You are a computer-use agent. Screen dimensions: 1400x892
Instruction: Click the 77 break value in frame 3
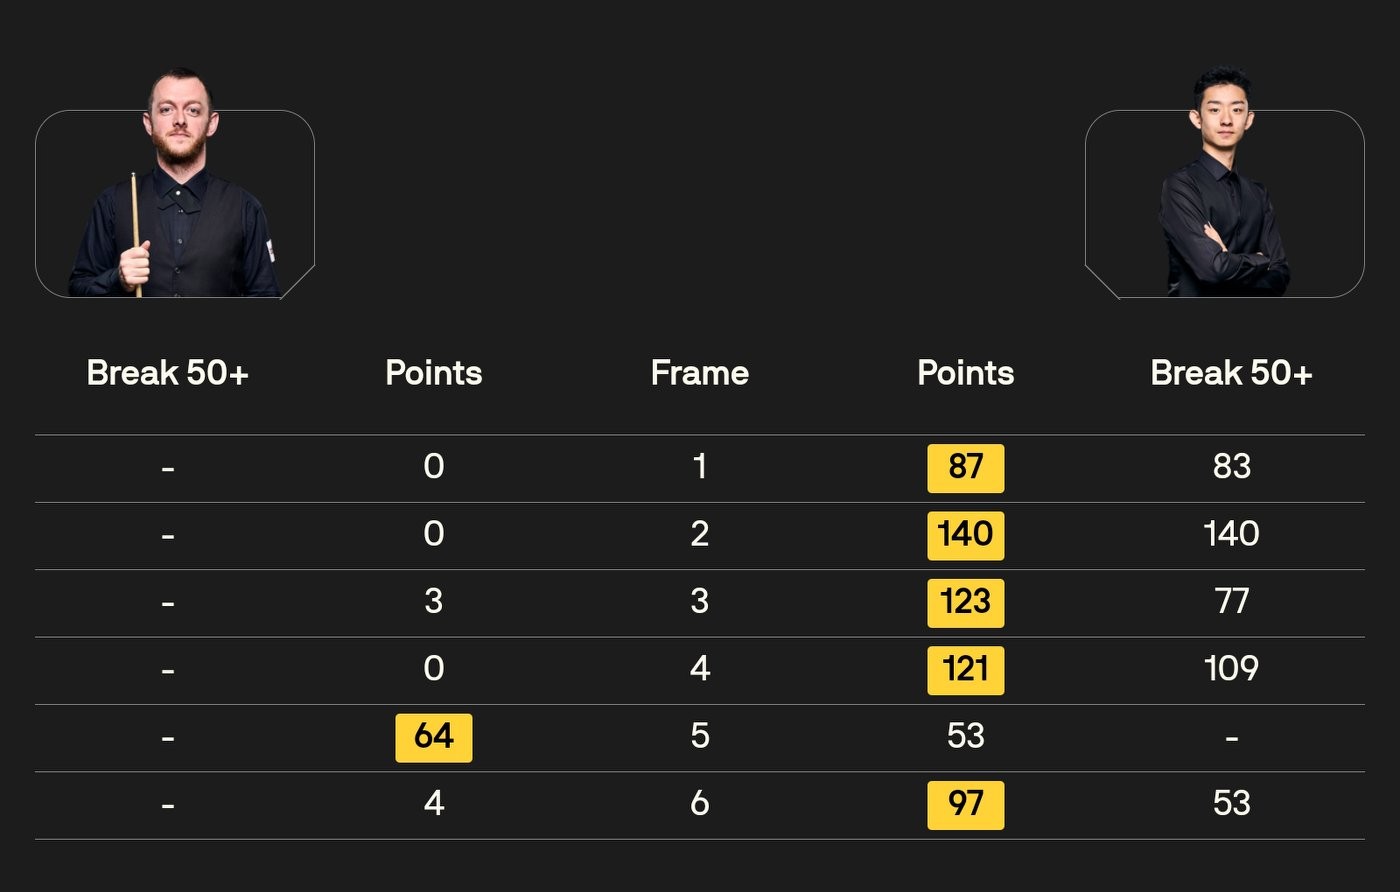[1231, 602]
